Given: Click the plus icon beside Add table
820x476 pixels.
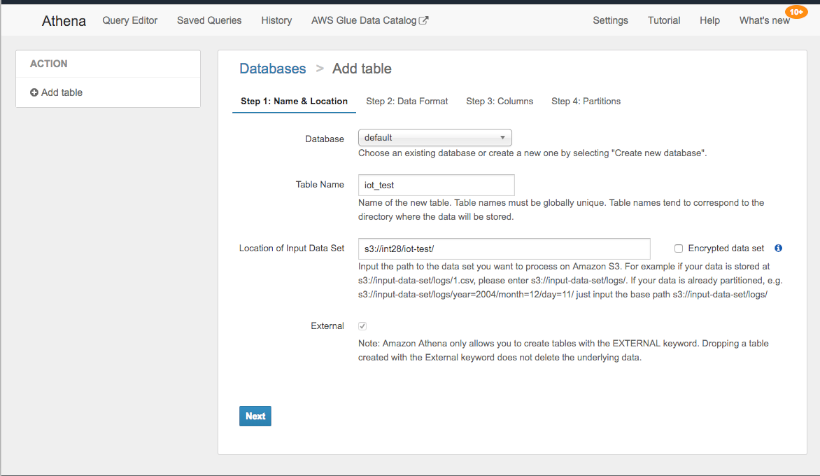Looking at the screenshot, I should (x=34, y=93).
